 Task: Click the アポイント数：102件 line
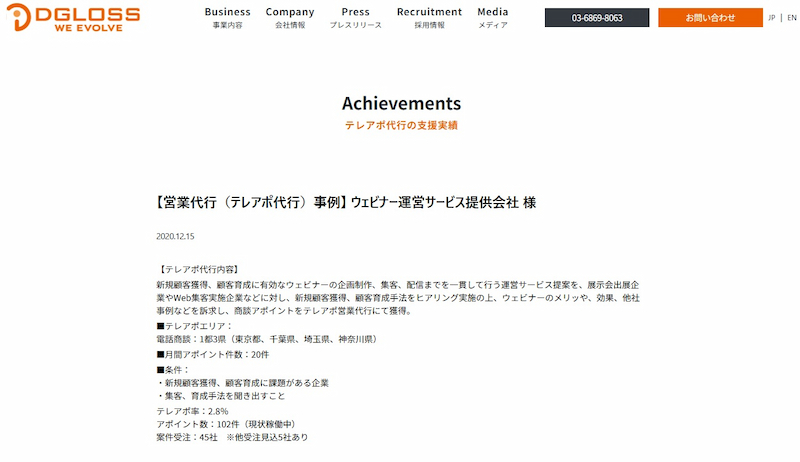(x=227, y=424)
